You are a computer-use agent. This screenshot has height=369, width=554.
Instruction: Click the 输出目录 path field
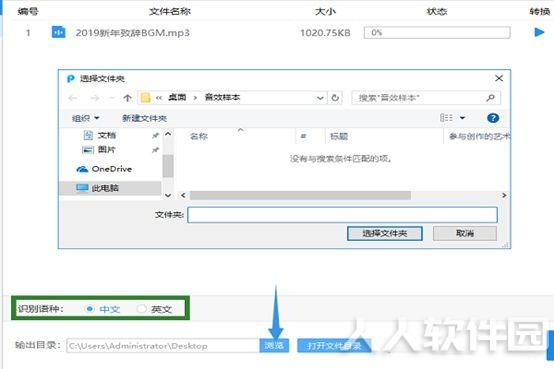pyautogui.click(x=163, y=346)
